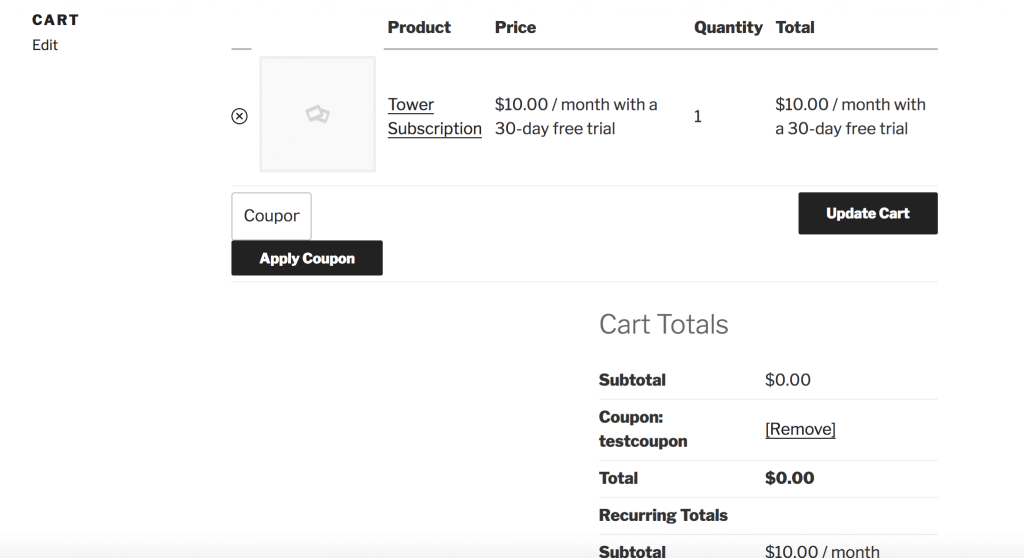Select the bold $0.00 Total amount
The image size is (1024, 558).
click(x=790, y=478)
